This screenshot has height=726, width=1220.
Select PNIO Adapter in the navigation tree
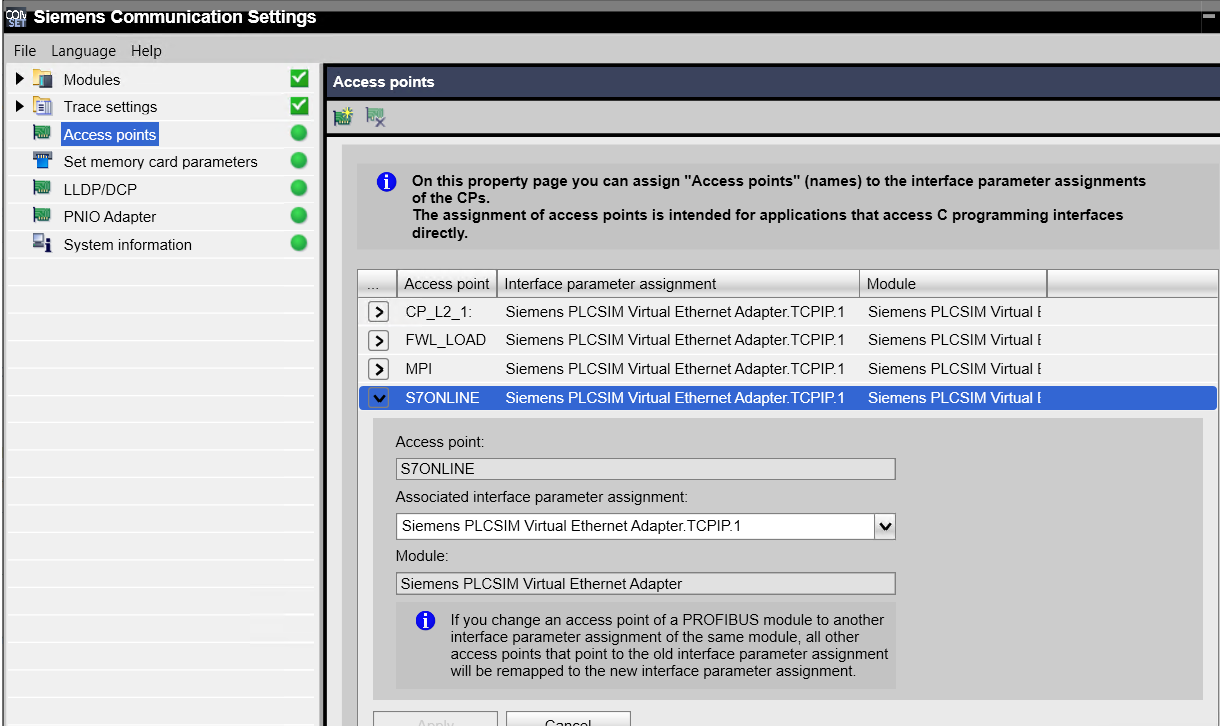pyautogui.click(x=110, y=216)
